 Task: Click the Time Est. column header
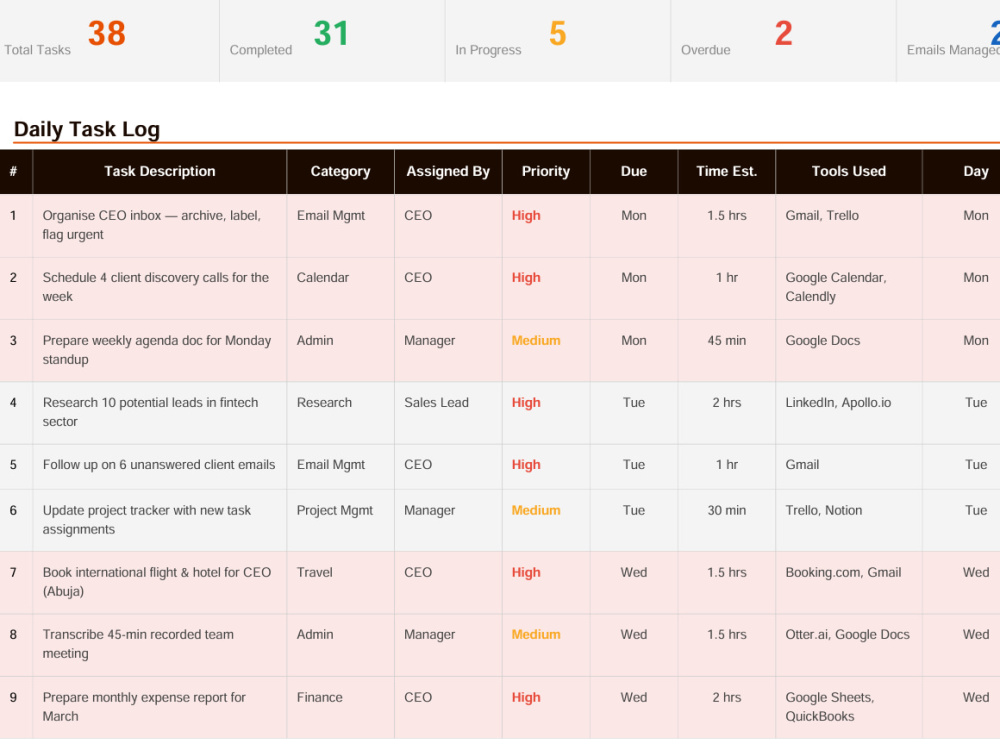(x=726, y=171)
